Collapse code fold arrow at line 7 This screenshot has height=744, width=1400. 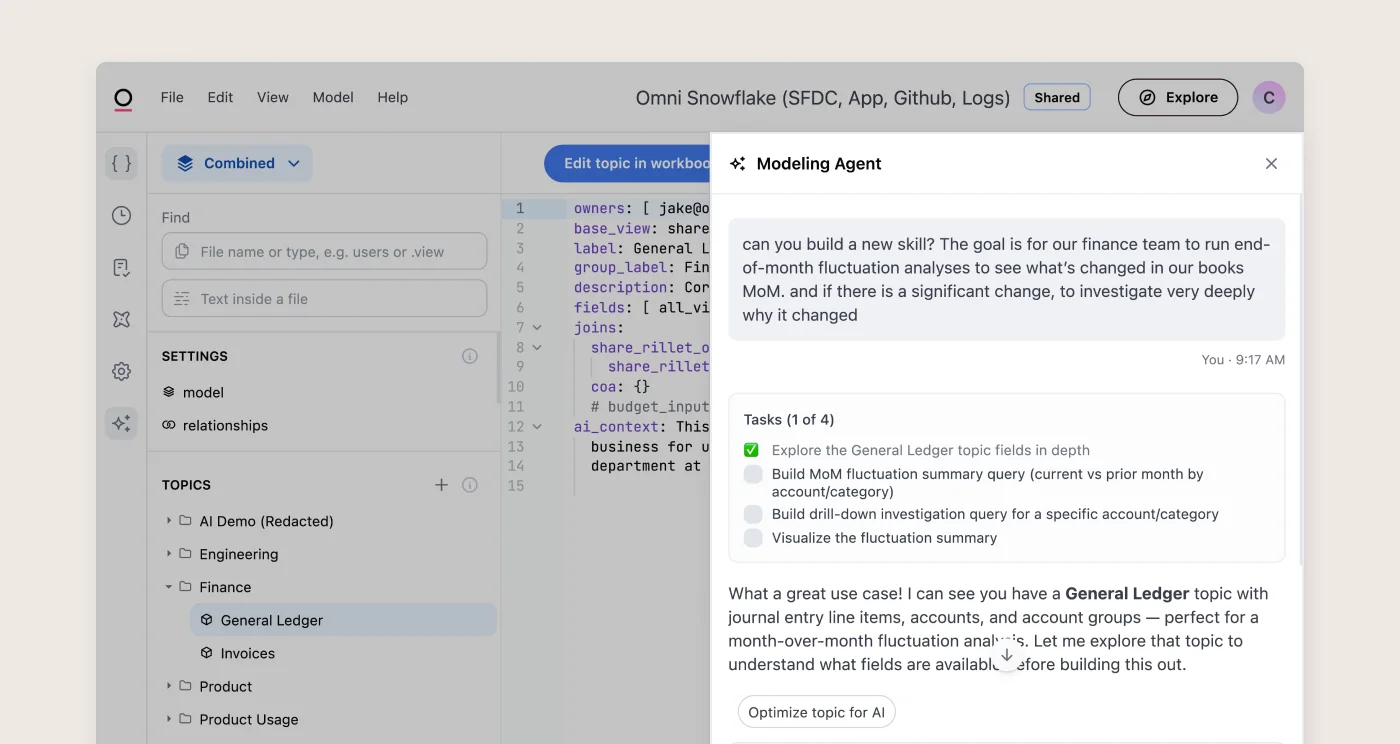pyautogui.click(x=537, y=327)
